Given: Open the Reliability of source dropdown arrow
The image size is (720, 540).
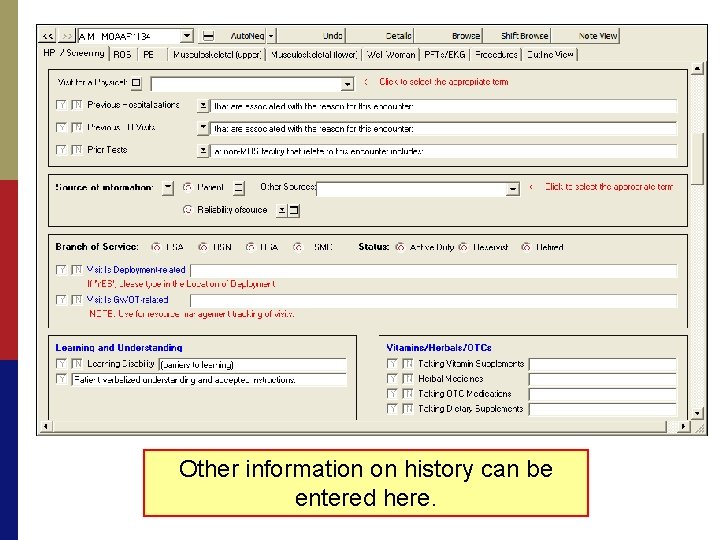Looking at the screenshot, I should (281, 211).
